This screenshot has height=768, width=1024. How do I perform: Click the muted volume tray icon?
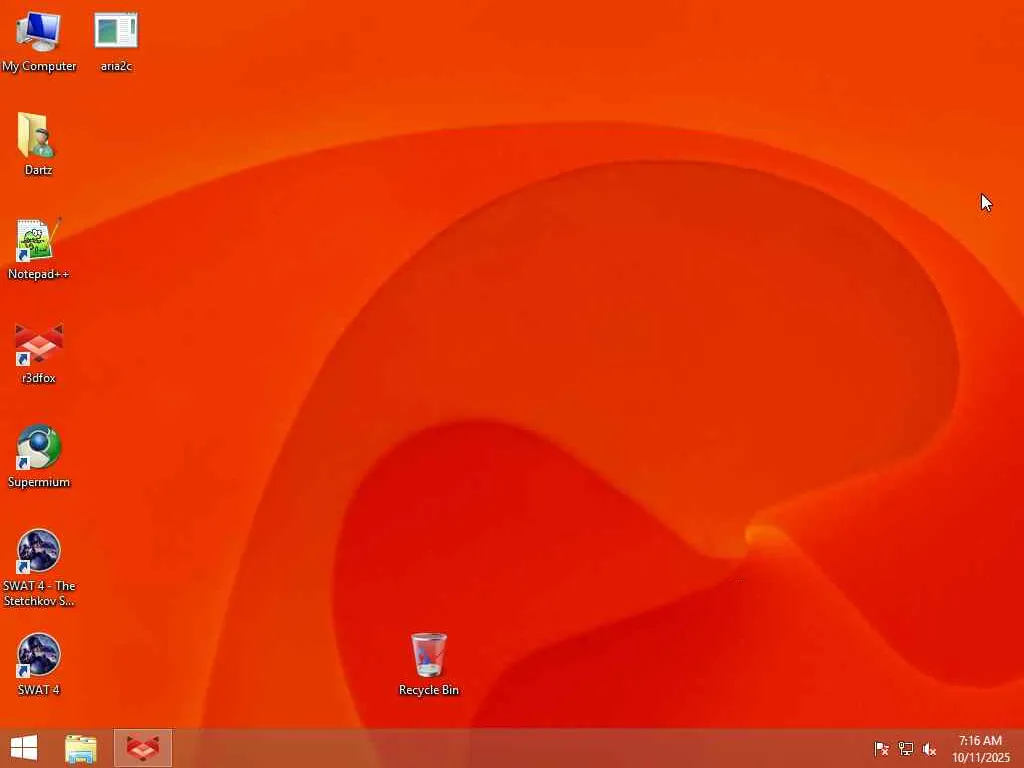pyautogui.click(x=929, y=749)
